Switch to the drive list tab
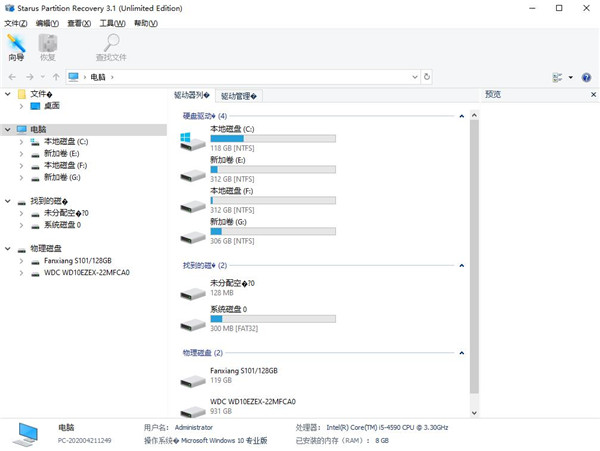This screenshot has height=451, width=600. pos(192,95)
